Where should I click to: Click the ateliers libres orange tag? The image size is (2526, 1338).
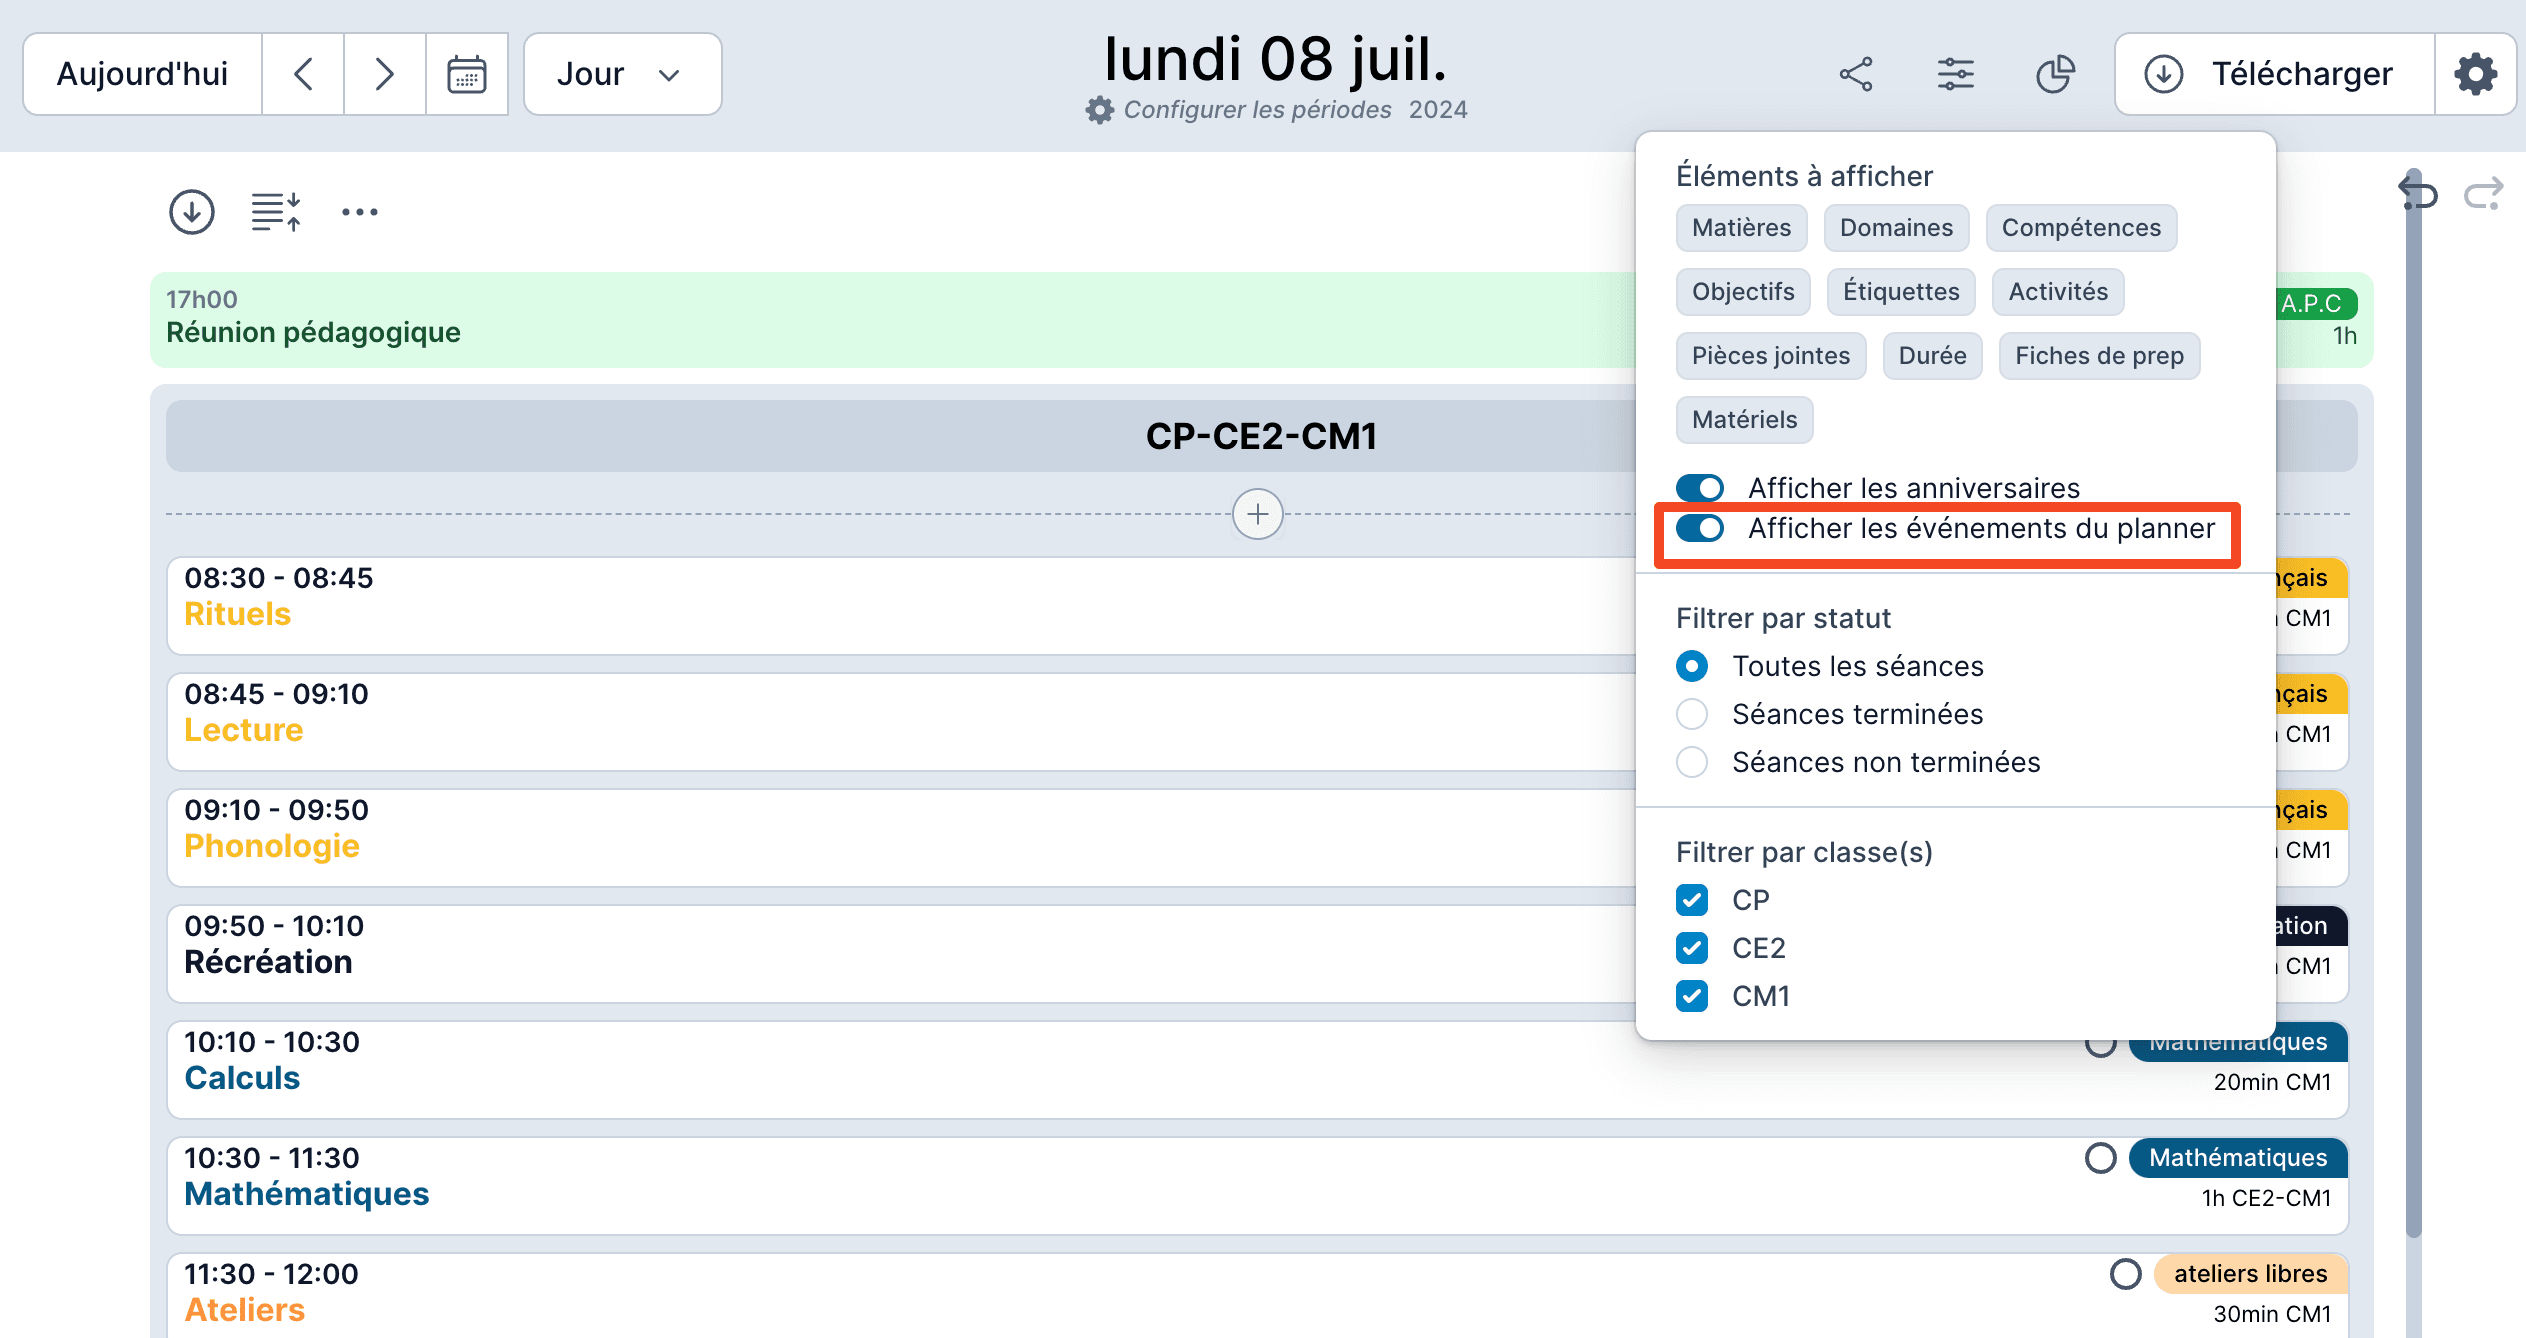point(2250,1274)
